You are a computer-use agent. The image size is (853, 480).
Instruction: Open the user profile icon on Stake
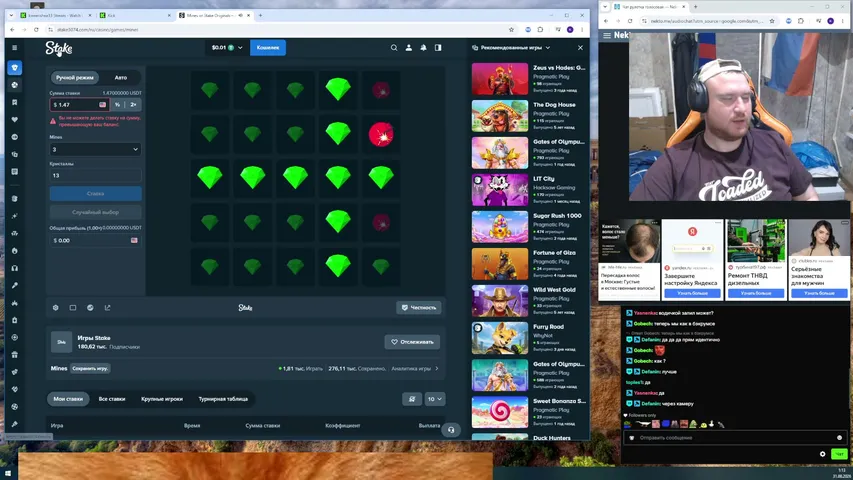(409, 48)
